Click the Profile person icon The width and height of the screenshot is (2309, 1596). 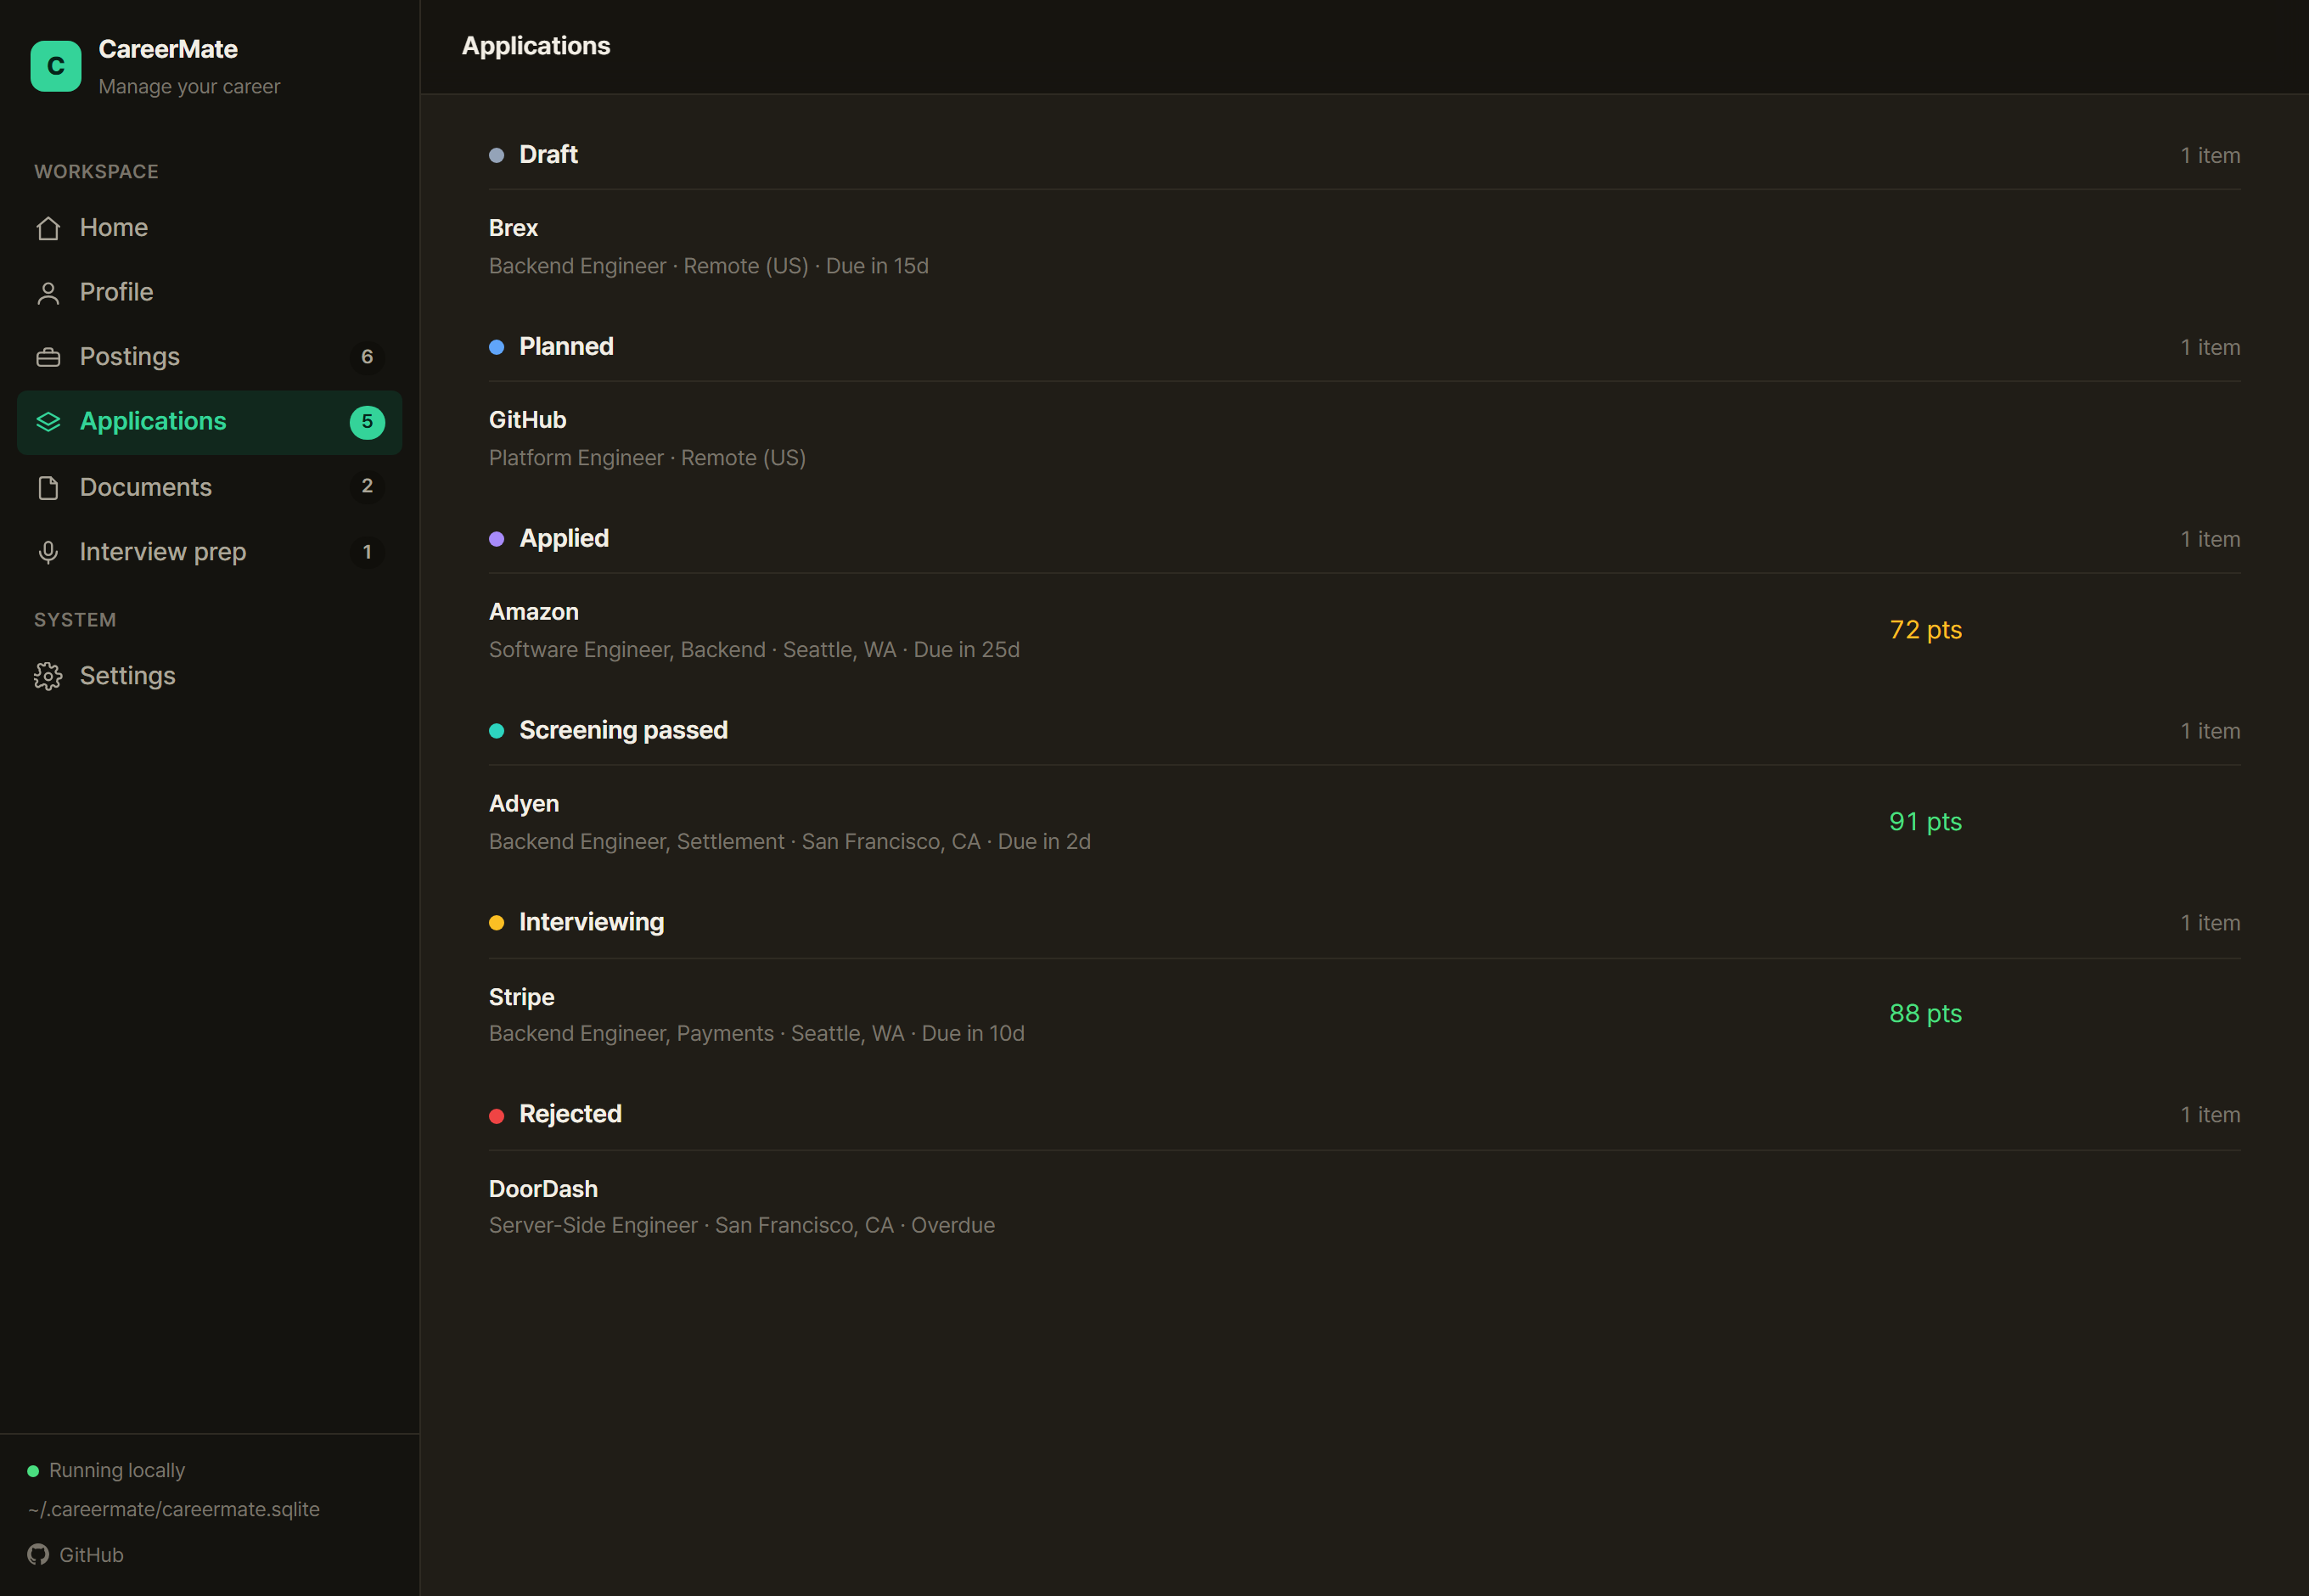[x=48, y=293]
